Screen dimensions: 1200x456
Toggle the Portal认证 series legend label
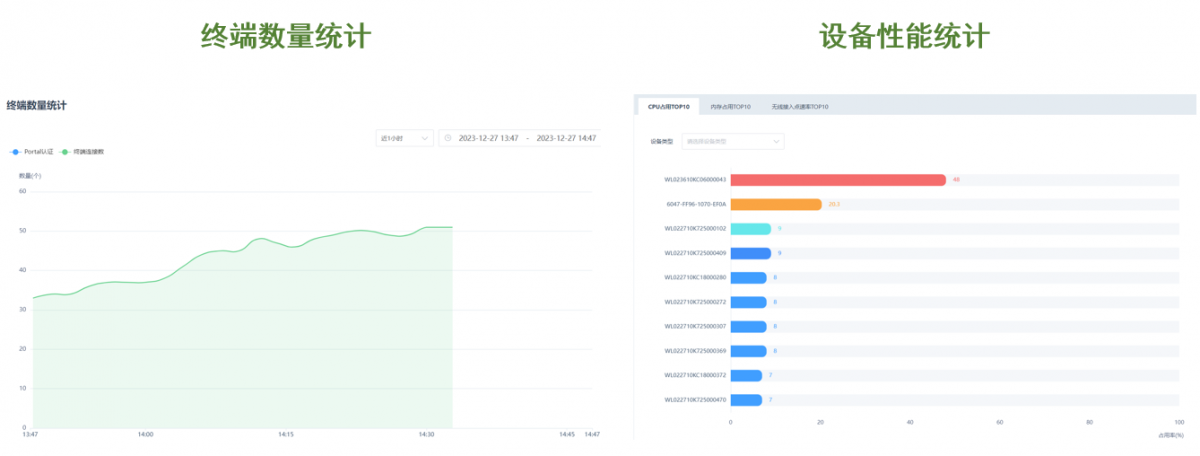pyautogui.click(x=38, y=152)
